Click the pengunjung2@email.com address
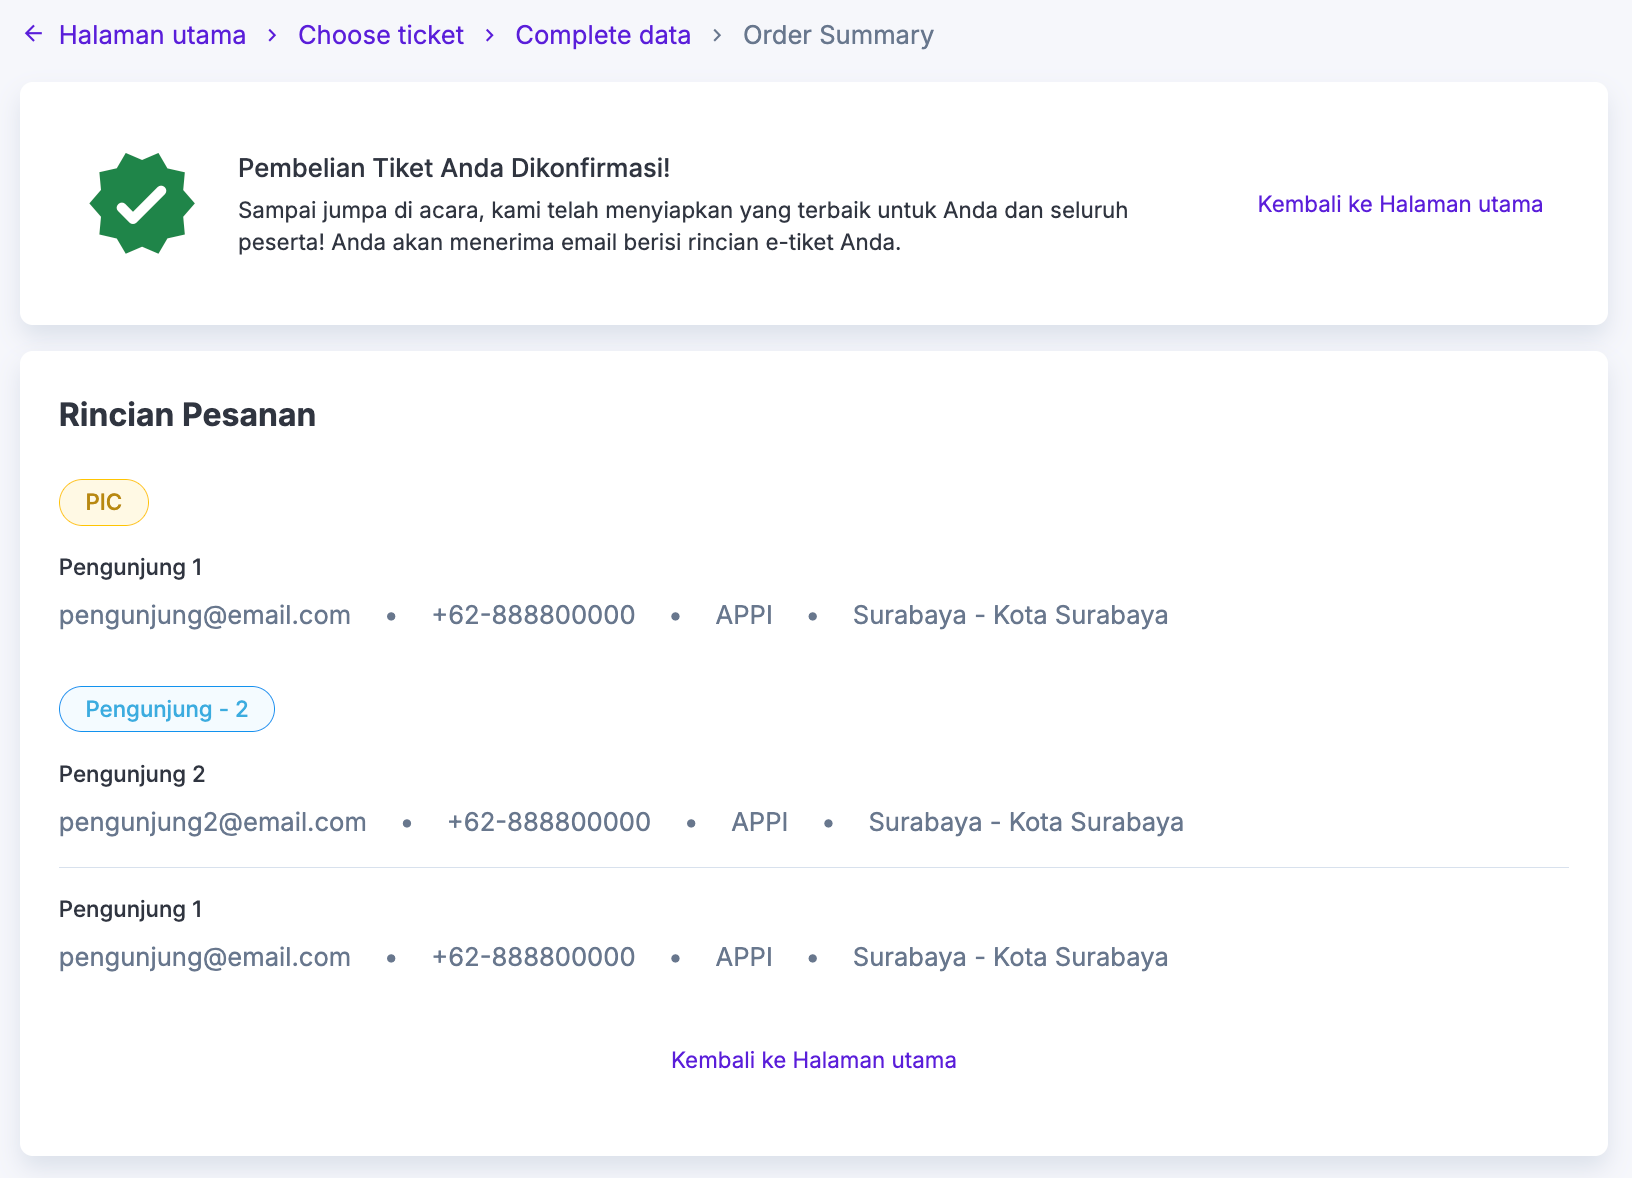Viewport: 1632px width, 1178px height. tap(212, 822)
